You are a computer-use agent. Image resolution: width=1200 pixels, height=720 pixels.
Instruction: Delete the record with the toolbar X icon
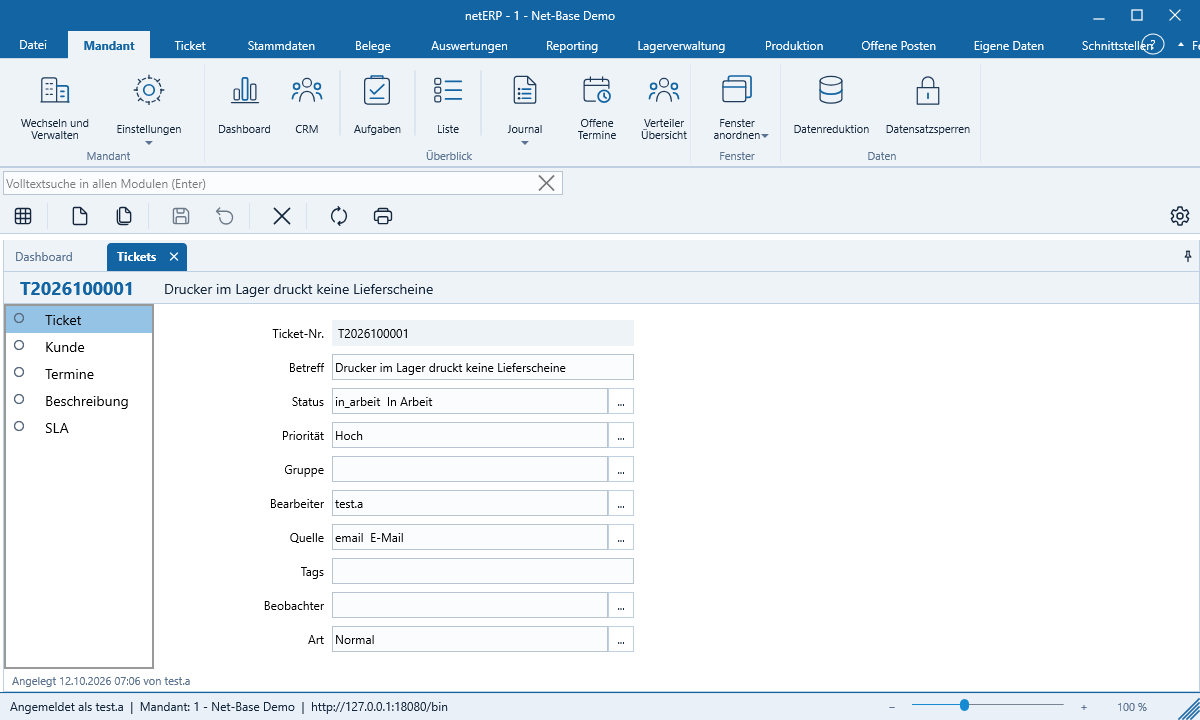pyautogui.click(x=282, y=216)
